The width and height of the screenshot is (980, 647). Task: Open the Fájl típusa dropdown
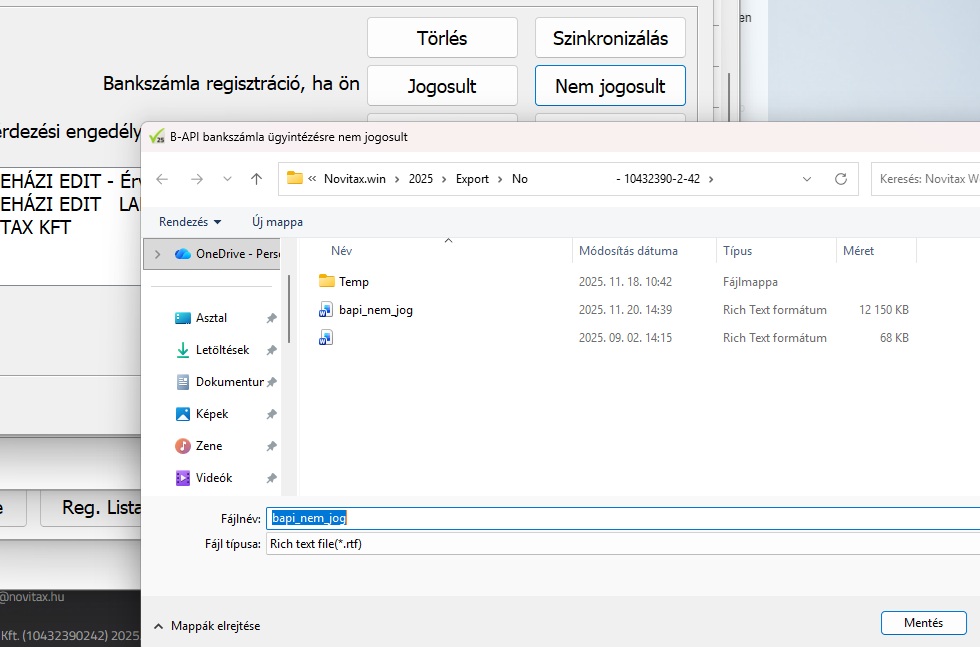(620, 544)
